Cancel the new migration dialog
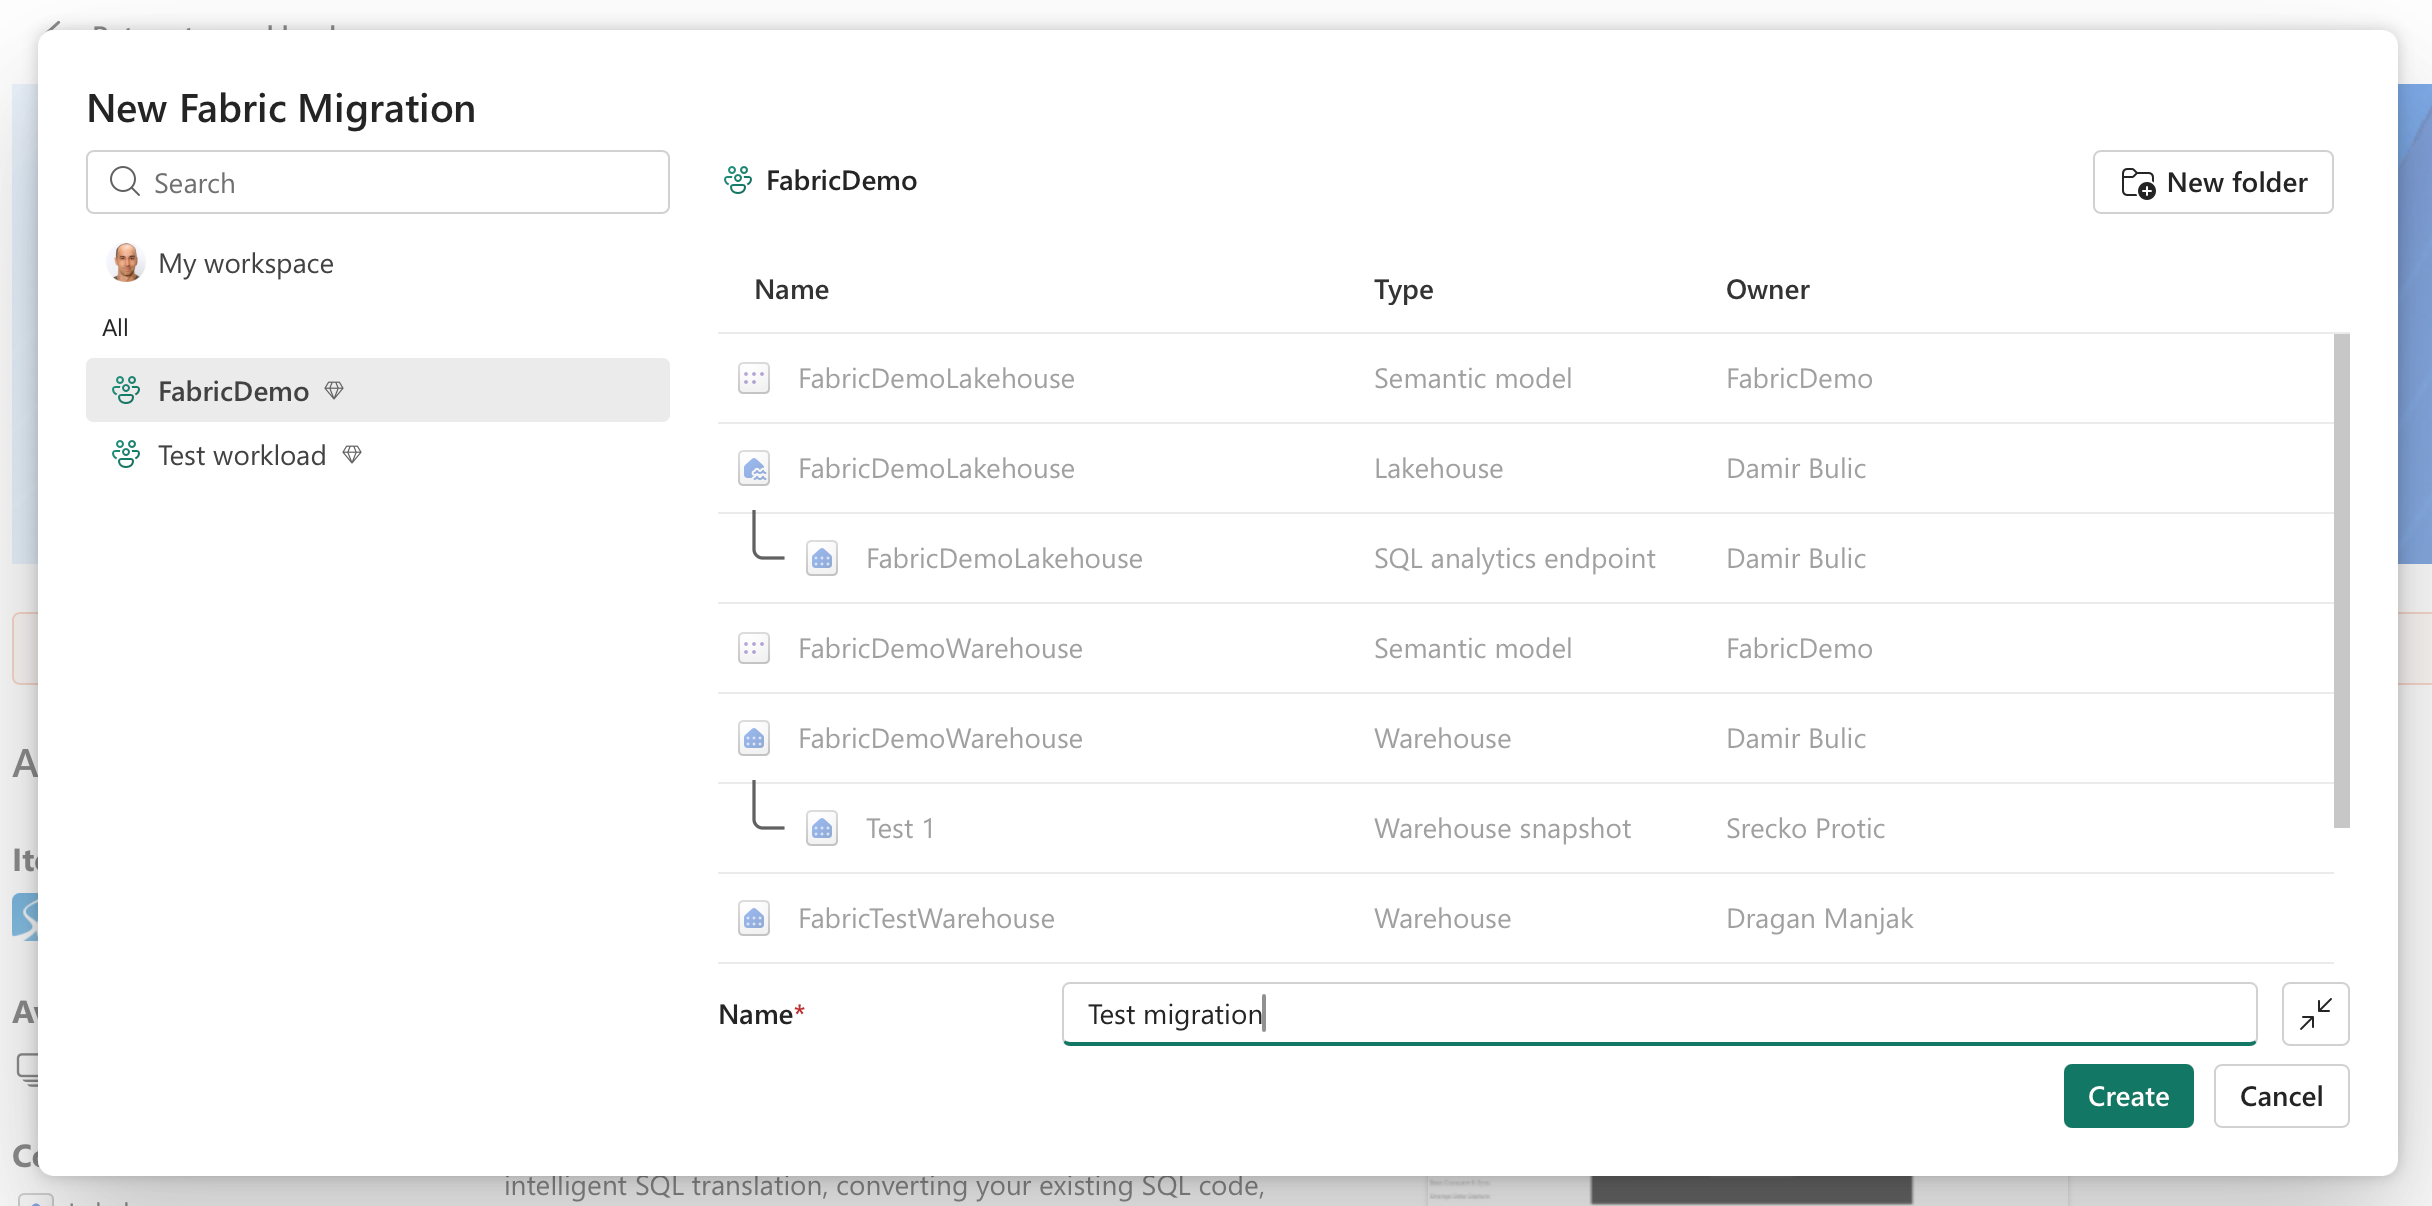This screenshot has width=2432, height=1206. [x=2280, y=1096]
